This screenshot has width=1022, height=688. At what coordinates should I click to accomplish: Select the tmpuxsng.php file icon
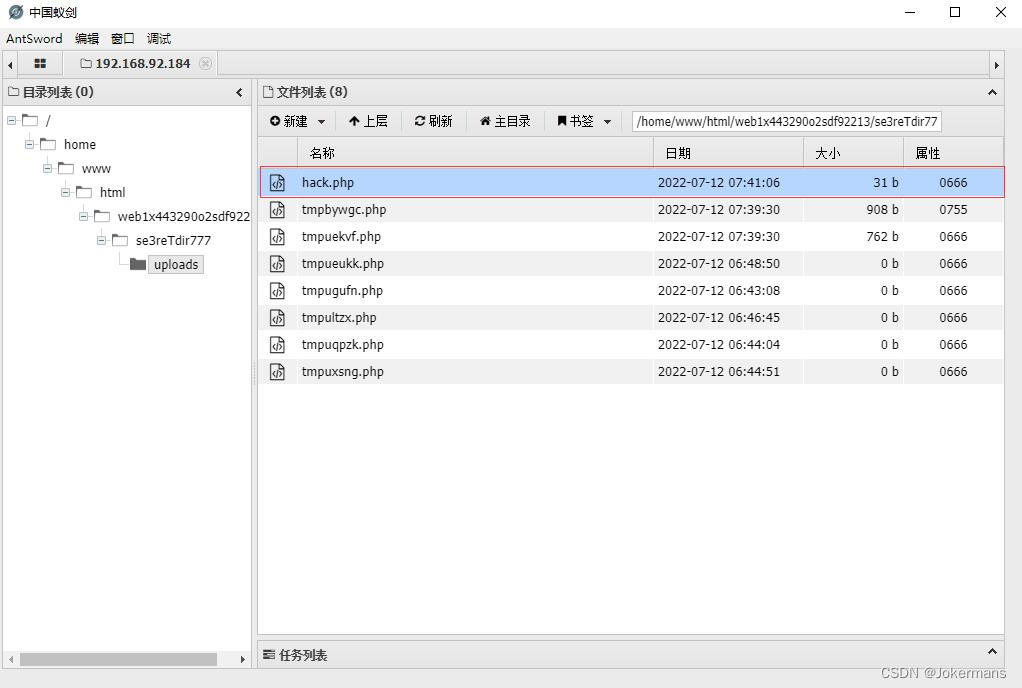(278, 372)
